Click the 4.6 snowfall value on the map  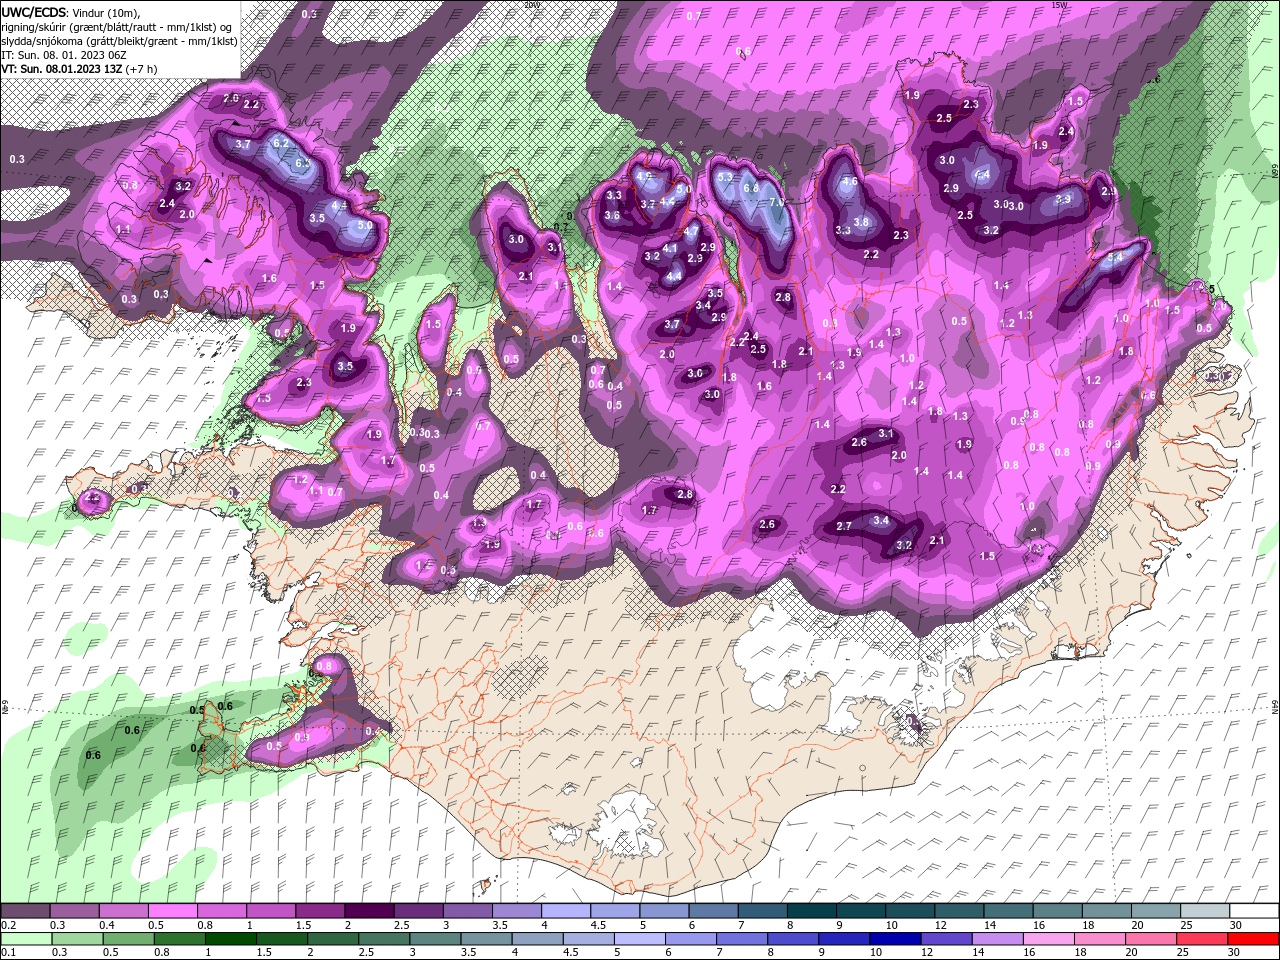850,182
